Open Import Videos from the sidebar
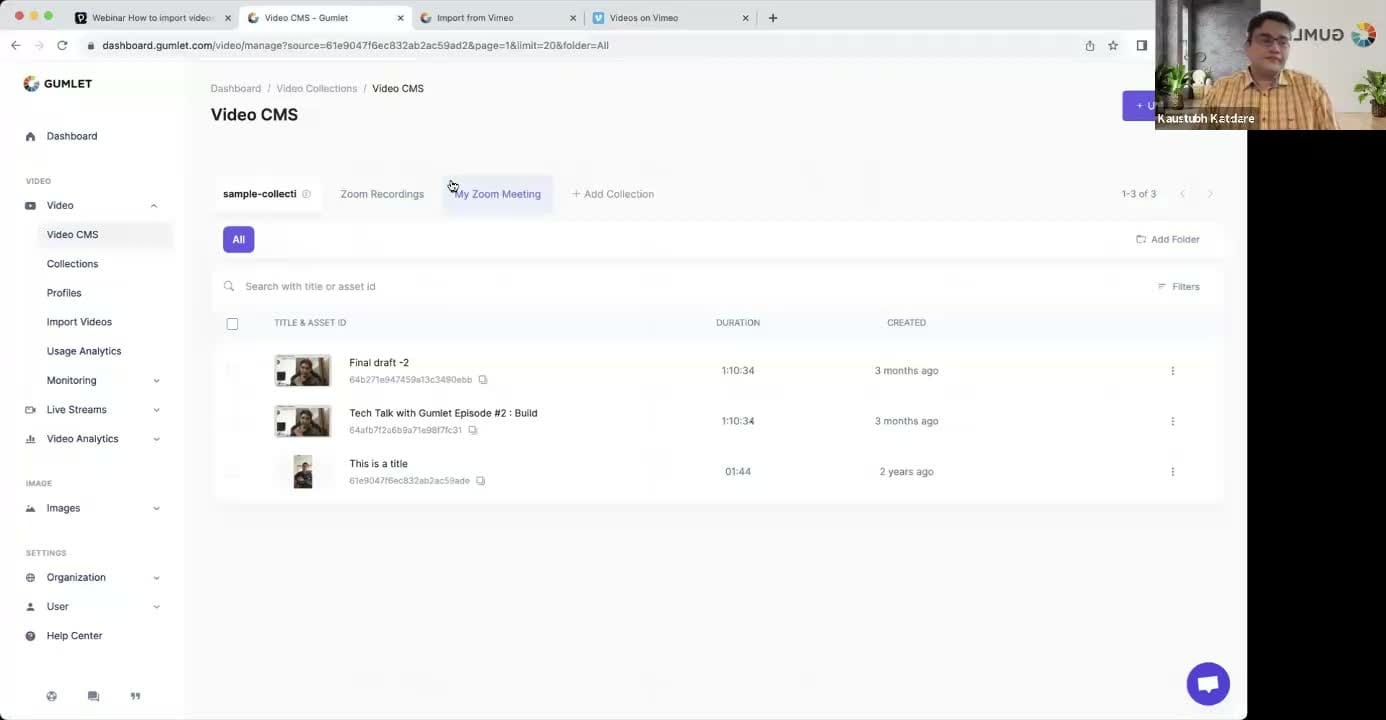The width and height of the screenshot is (1386, 720). [x=79, y=322]
